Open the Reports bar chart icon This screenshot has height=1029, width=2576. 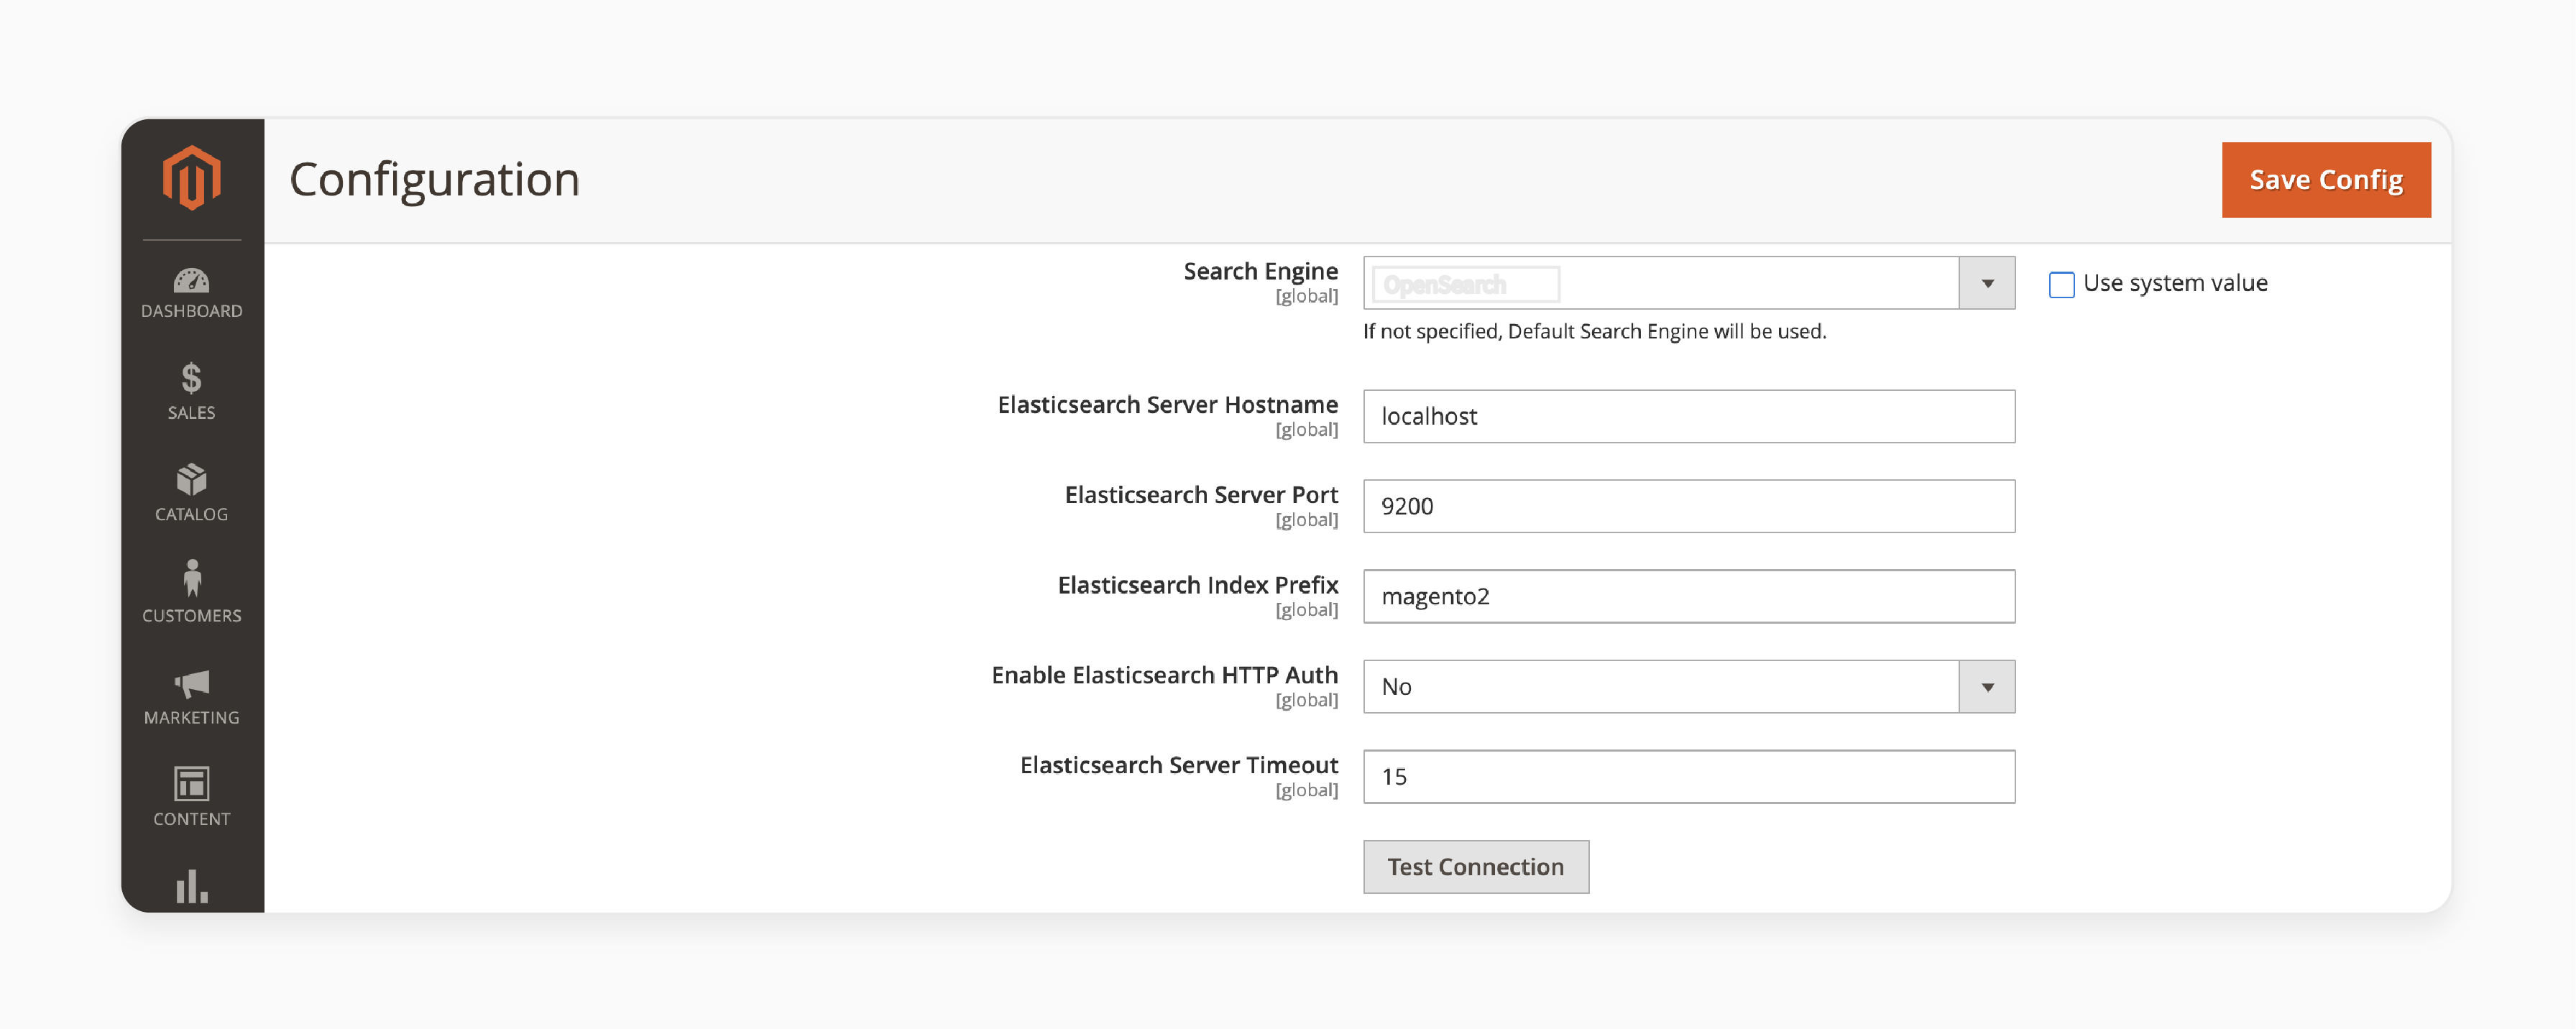(191, 886)
